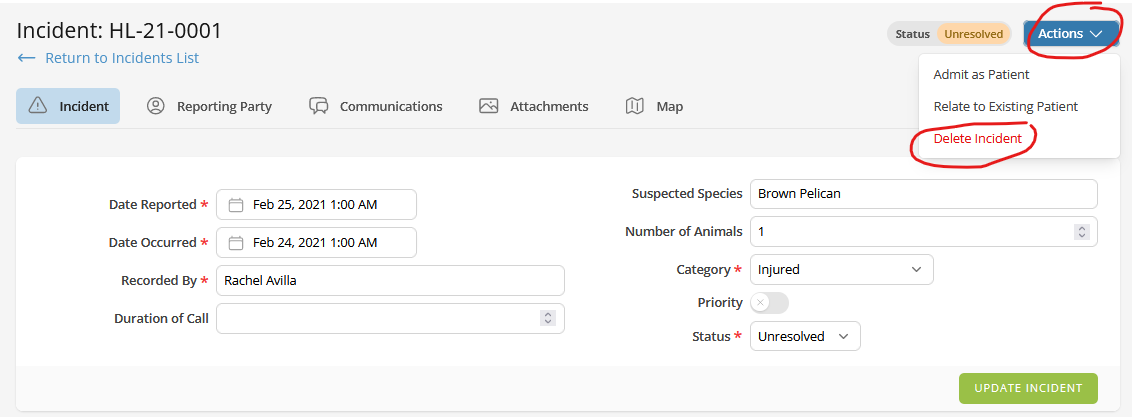This screenshot has width=1132, height=417.
Task: Open the Actions dropdown menu
Action: pyautogui.click(x=1070, y=34)
